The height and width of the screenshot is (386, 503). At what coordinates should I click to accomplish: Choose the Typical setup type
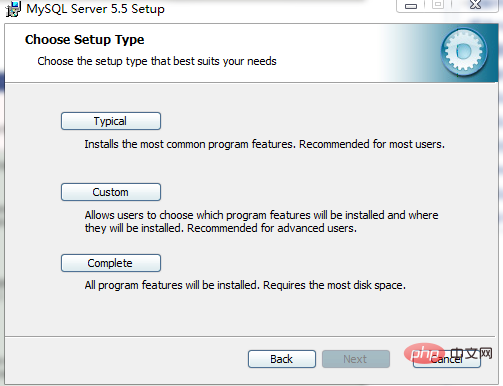click(111, 121)
